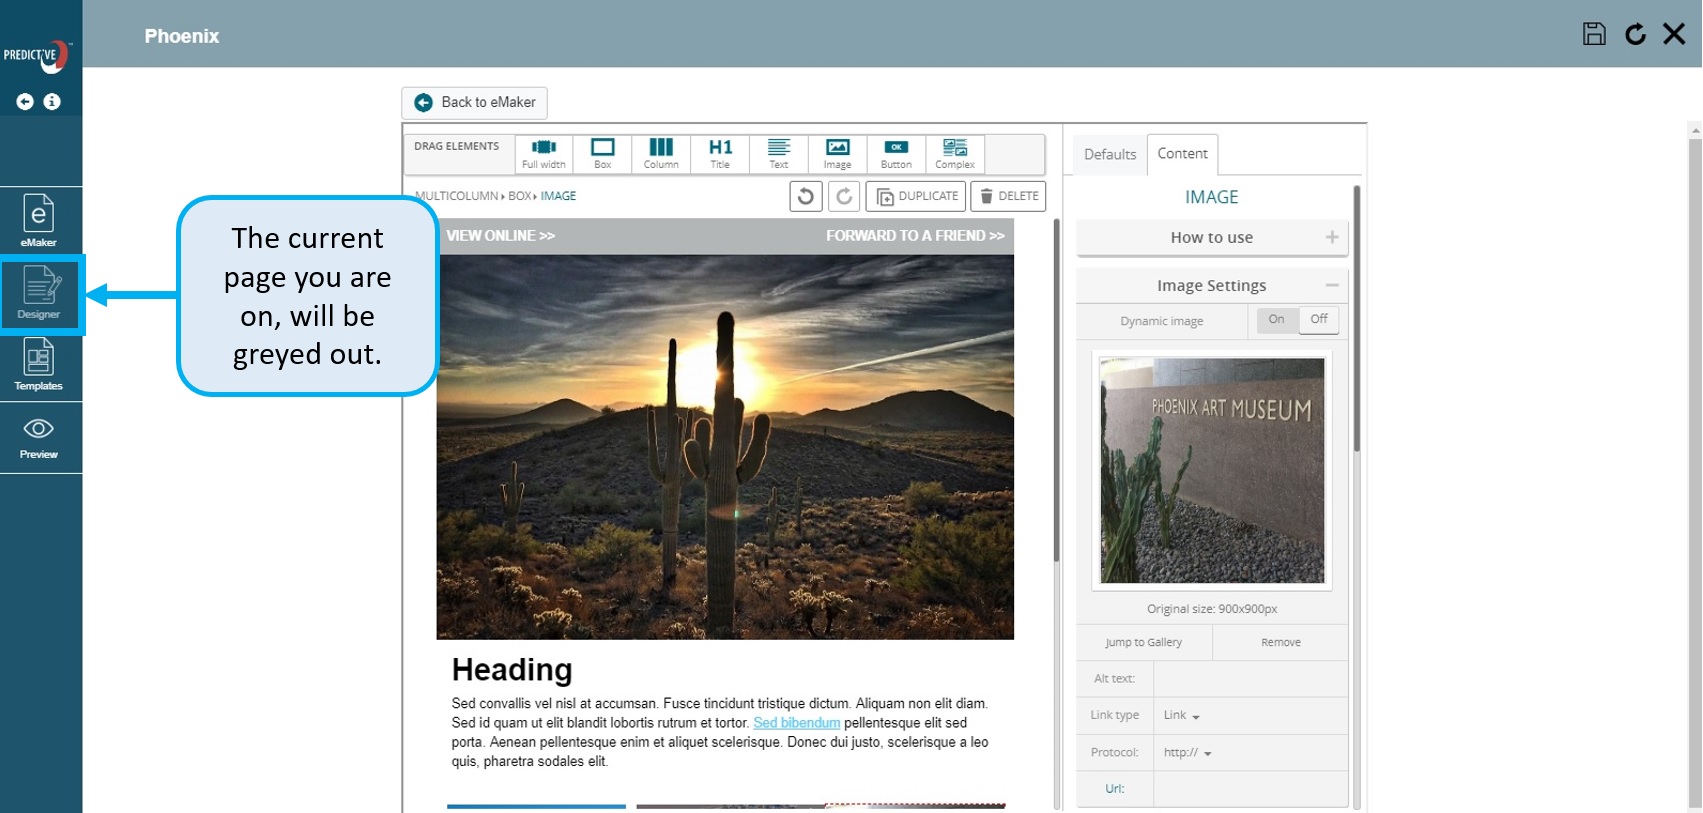This screenshot has width=1703, height=813.
Task: Click the Duplicate button
Action: point(916,196)
